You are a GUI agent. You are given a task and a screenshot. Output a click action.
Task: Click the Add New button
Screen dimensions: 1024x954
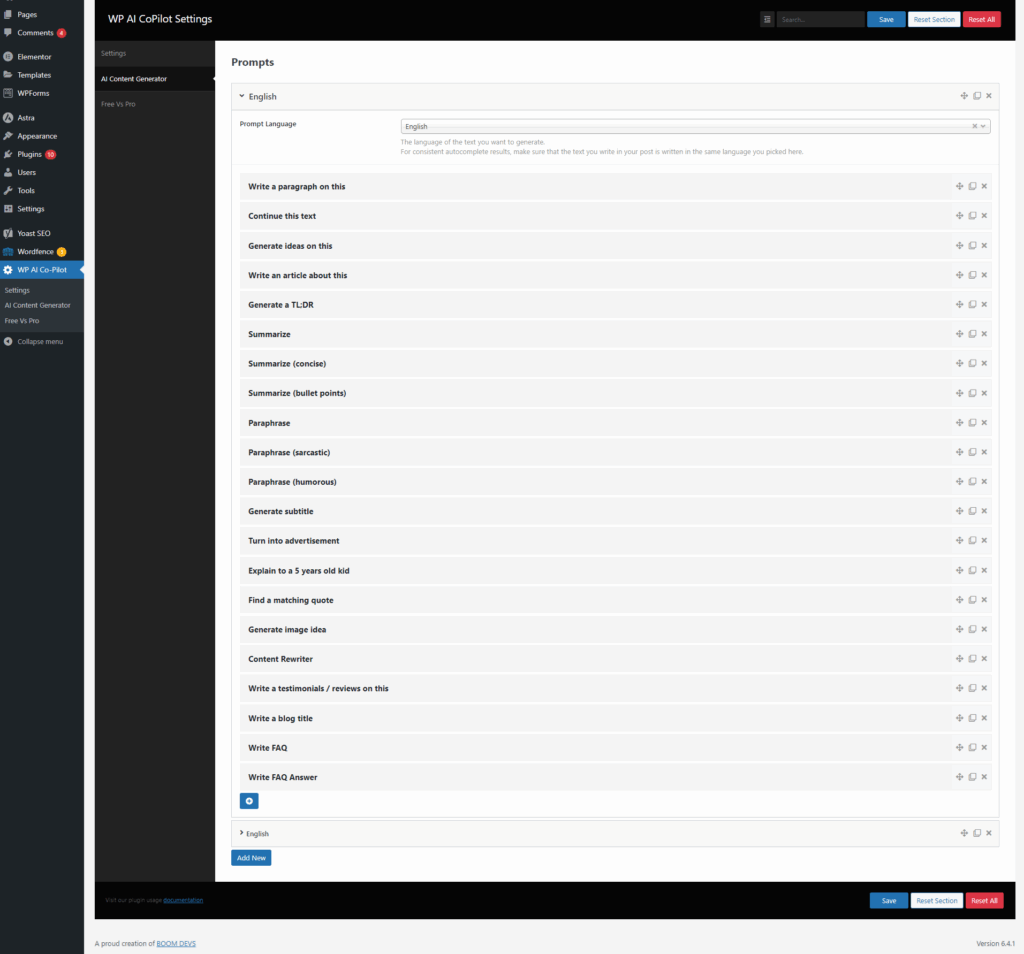tap(251, 857)
